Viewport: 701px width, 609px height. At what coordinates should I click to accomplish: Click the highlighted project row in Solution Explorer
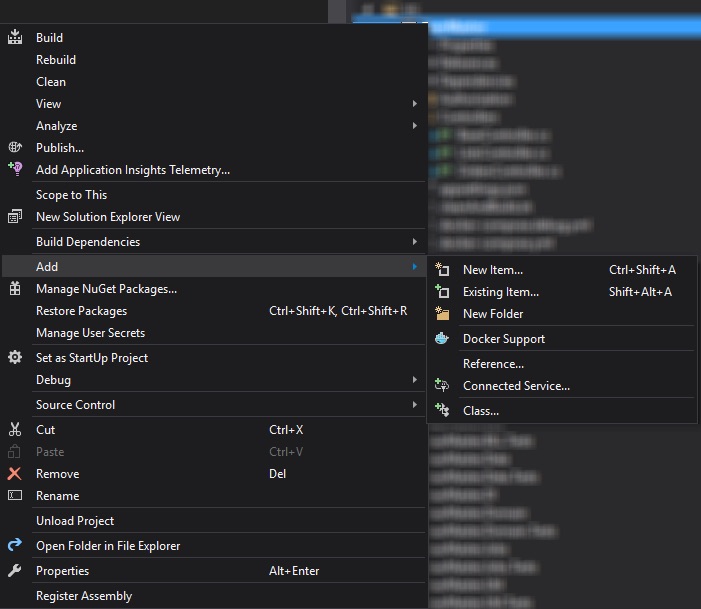564,27
